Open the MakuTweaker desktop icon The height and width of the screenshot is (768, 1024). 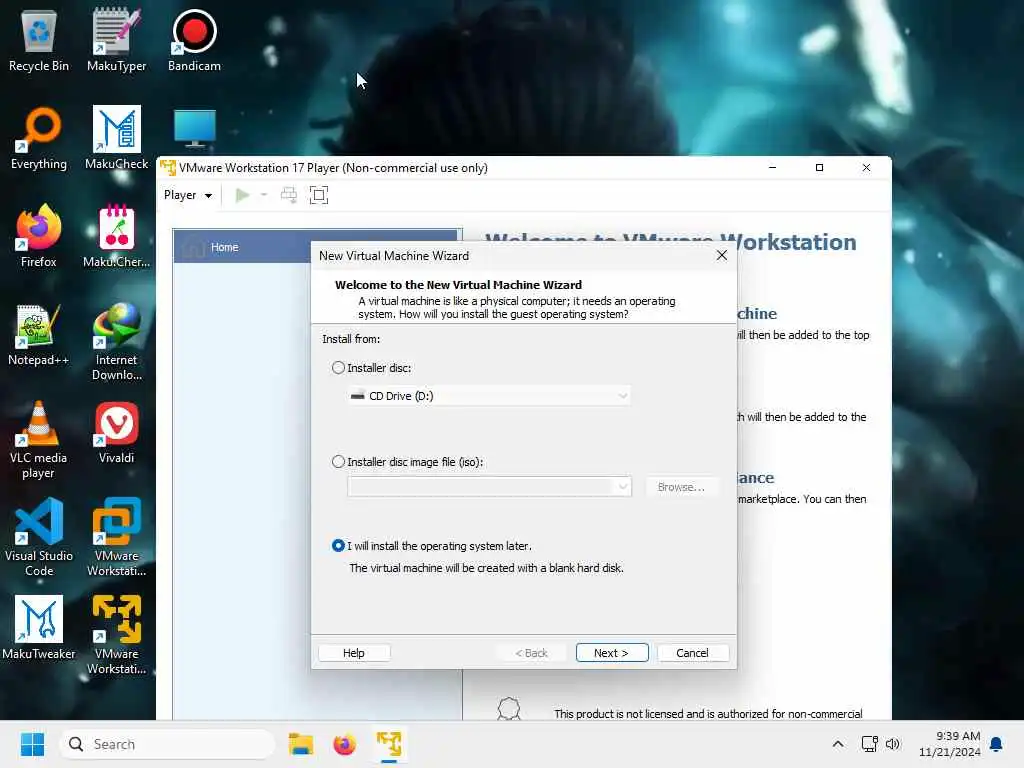[39, 628]
